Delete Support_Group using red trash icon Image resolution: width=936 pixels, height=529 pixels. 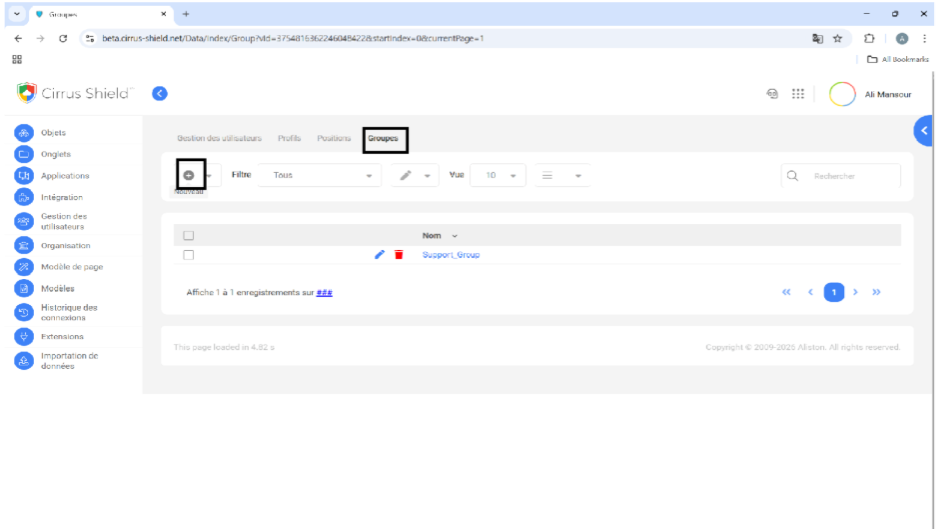(399, 255)
